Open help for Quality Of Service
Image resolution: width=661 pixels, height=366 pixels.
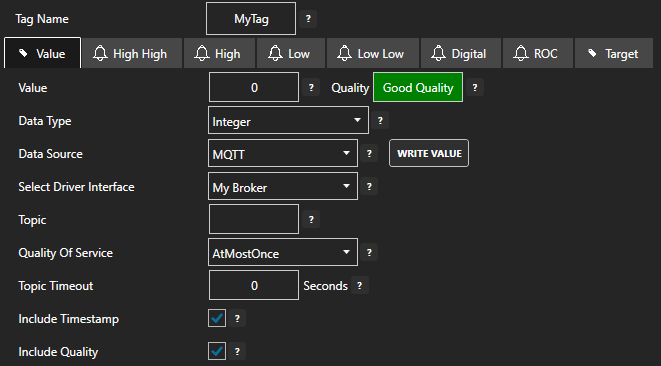pos(369,252)
